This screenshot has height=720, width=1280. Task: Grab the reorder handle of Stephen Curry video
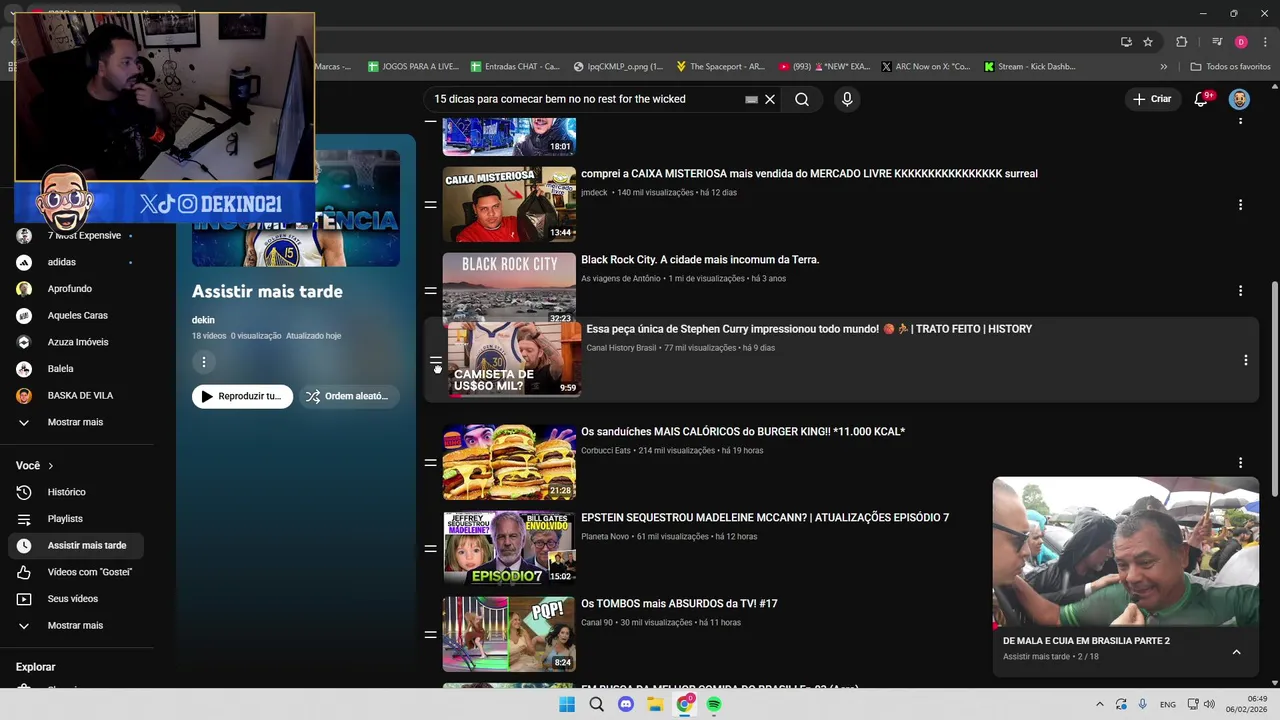coord(435,360)
